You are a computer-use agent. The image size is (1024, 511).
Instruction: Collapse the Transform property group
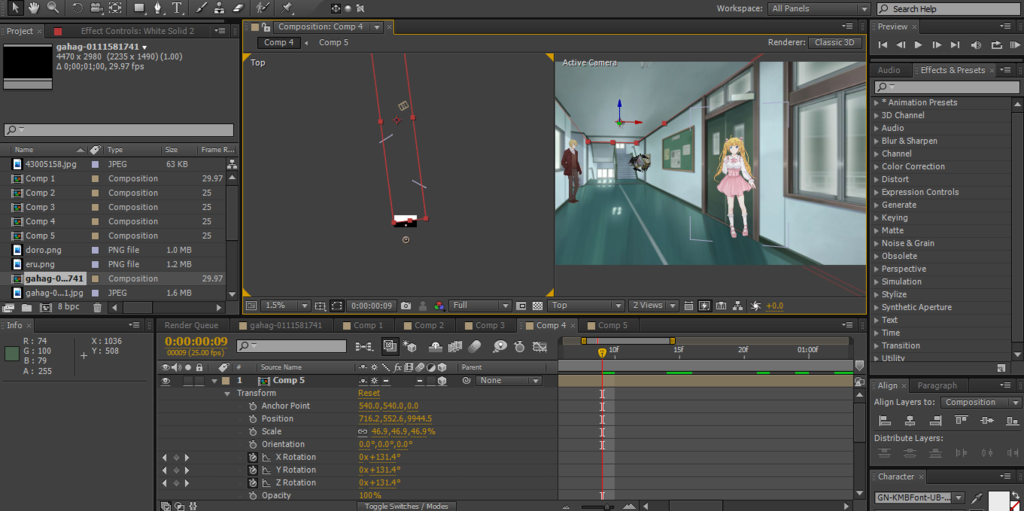tap(227, 393)
